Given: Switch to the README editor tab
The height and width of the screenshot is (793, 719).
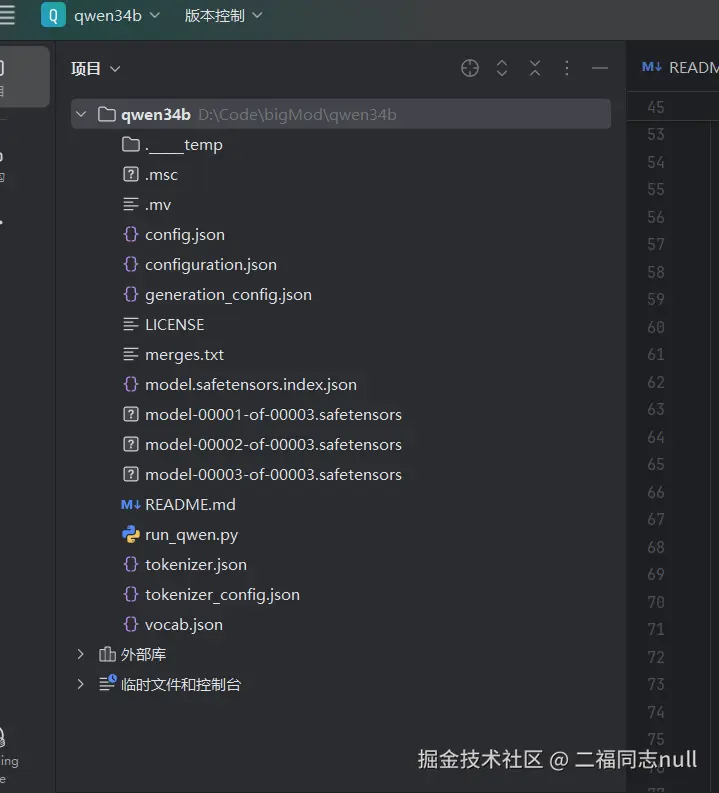Looking at the screenshot, I should (x=680, y=67).
